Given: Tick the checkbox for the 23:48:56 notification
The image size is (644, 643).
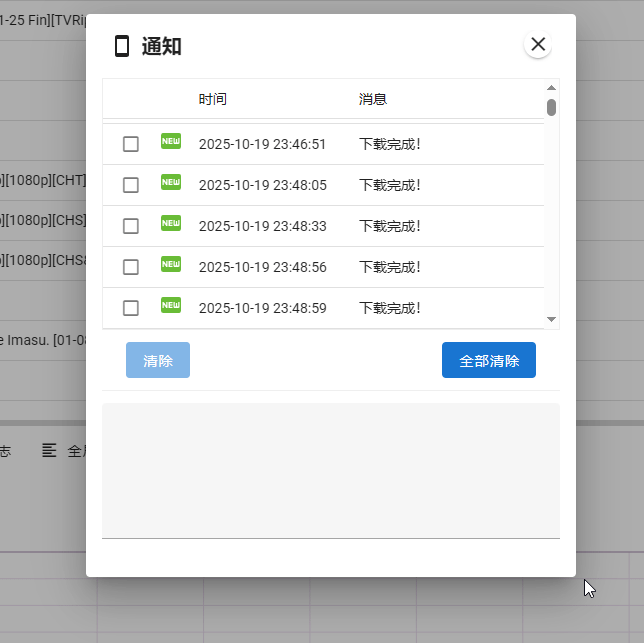Looking at the screenshot, I should [131, 267].
